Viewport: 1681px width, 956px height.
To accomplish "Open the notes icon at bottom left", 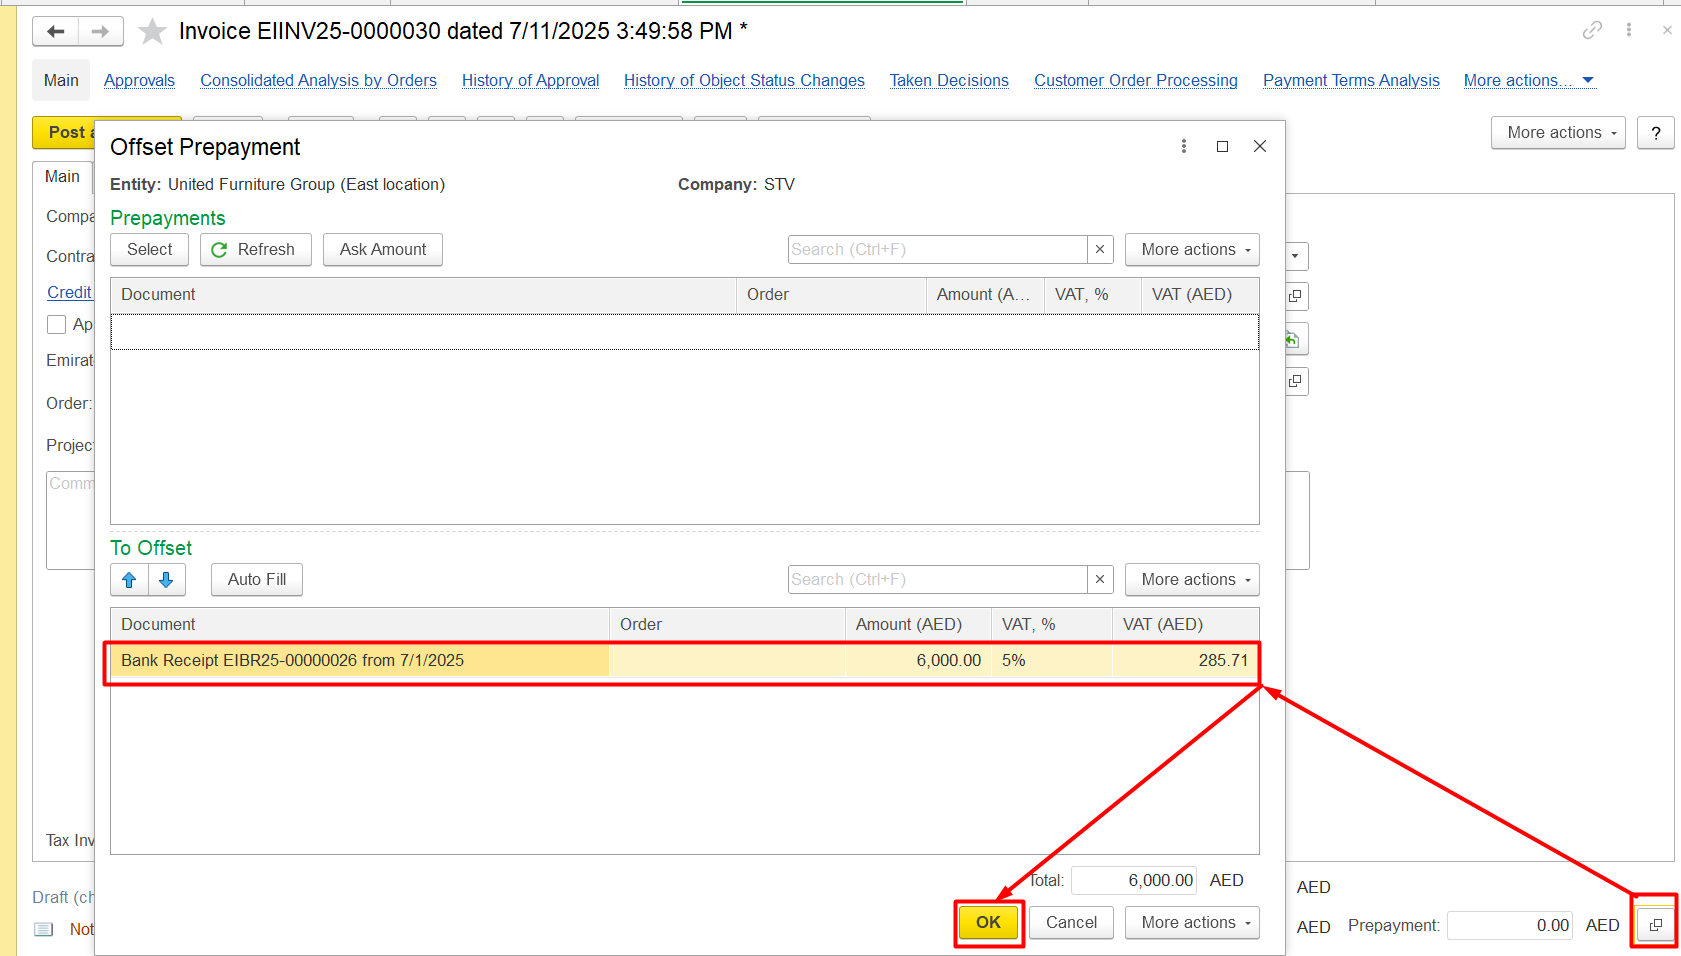I will coord(44,929).
